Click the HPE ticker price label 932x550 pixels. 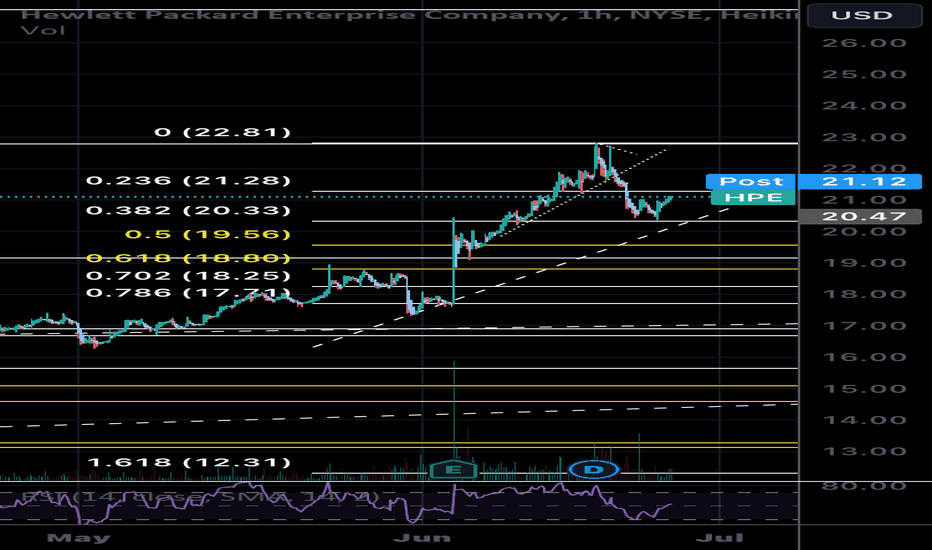pyautogui.click(x=753, y=197)
